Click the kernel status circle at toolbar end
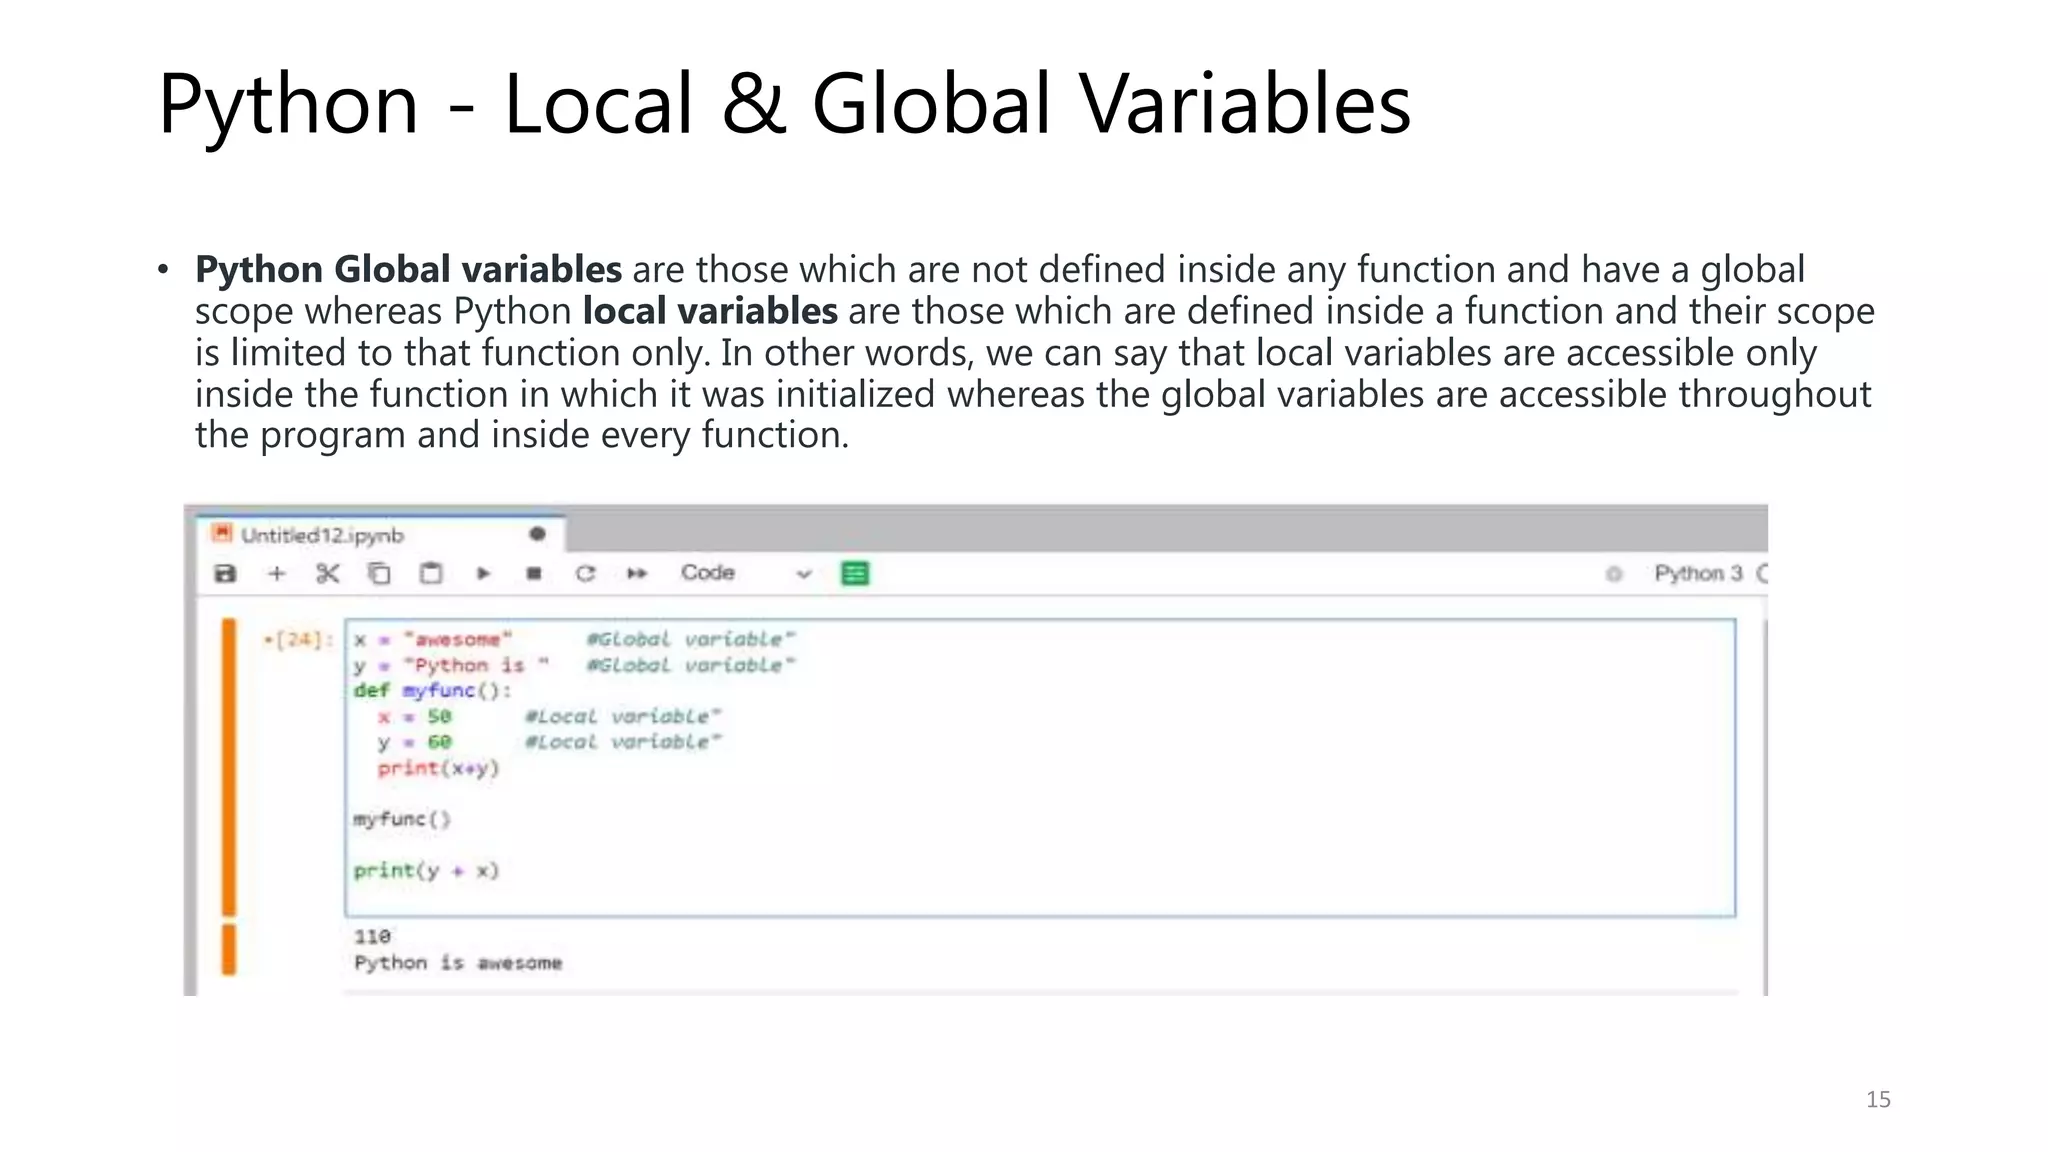This screenshot has width=2048, height=1152. (x=1762, y=573)
